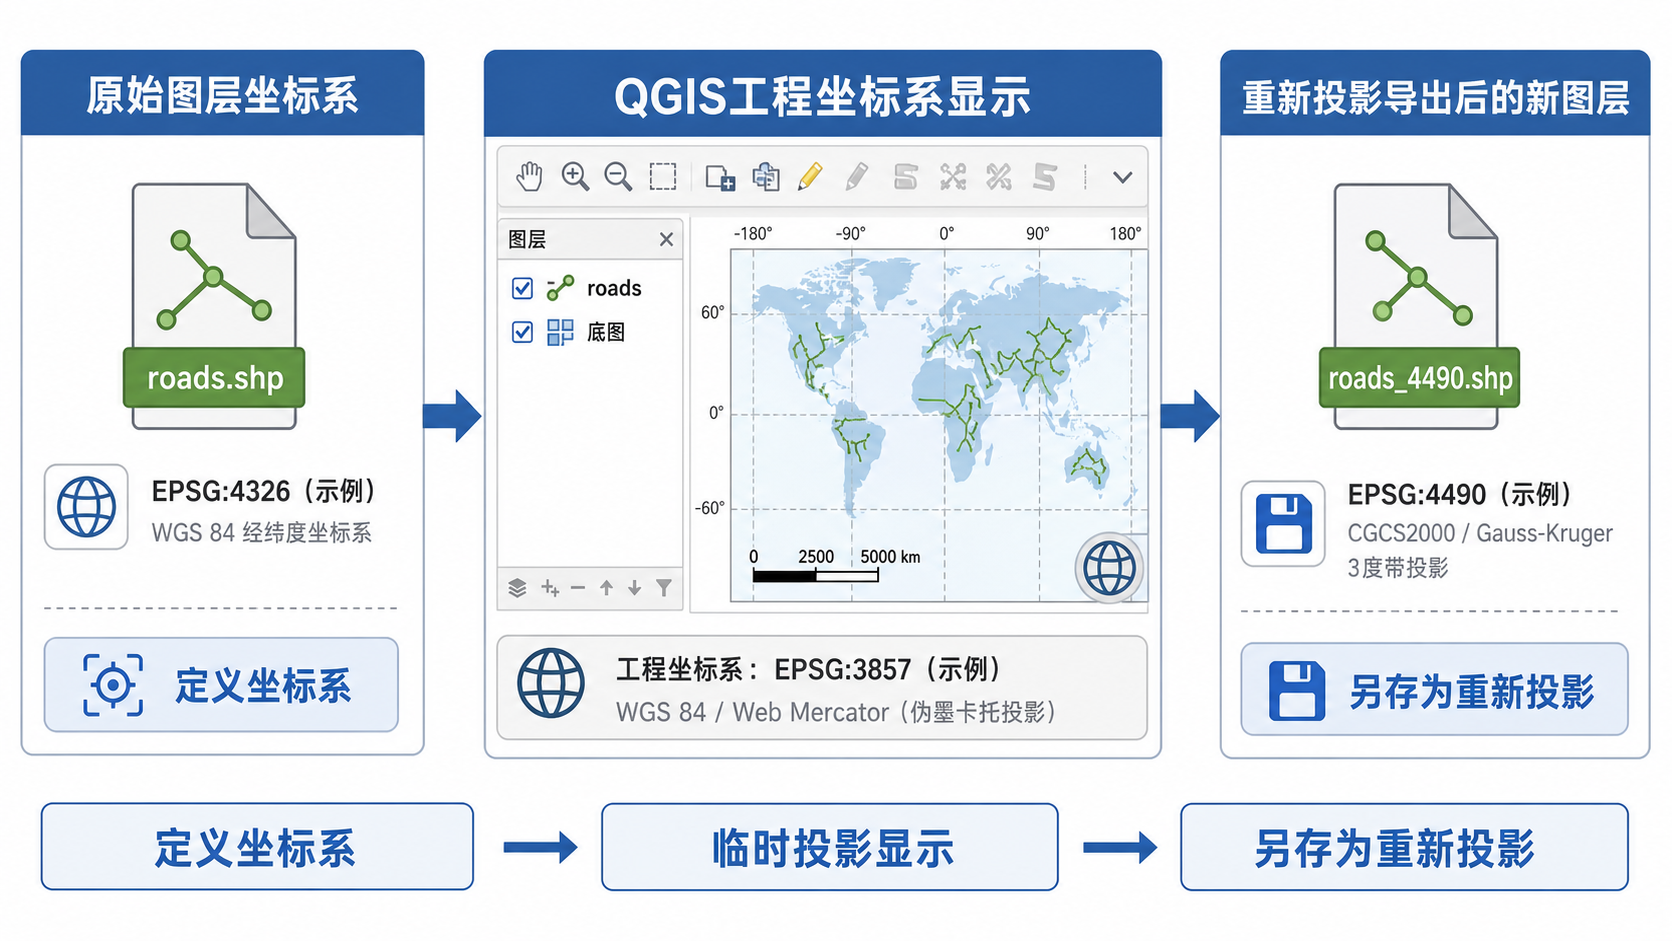Click the 另存为重新投影 button with disk icon
The height and width of the screenshot is (941, 1672).
point(1434,690)
